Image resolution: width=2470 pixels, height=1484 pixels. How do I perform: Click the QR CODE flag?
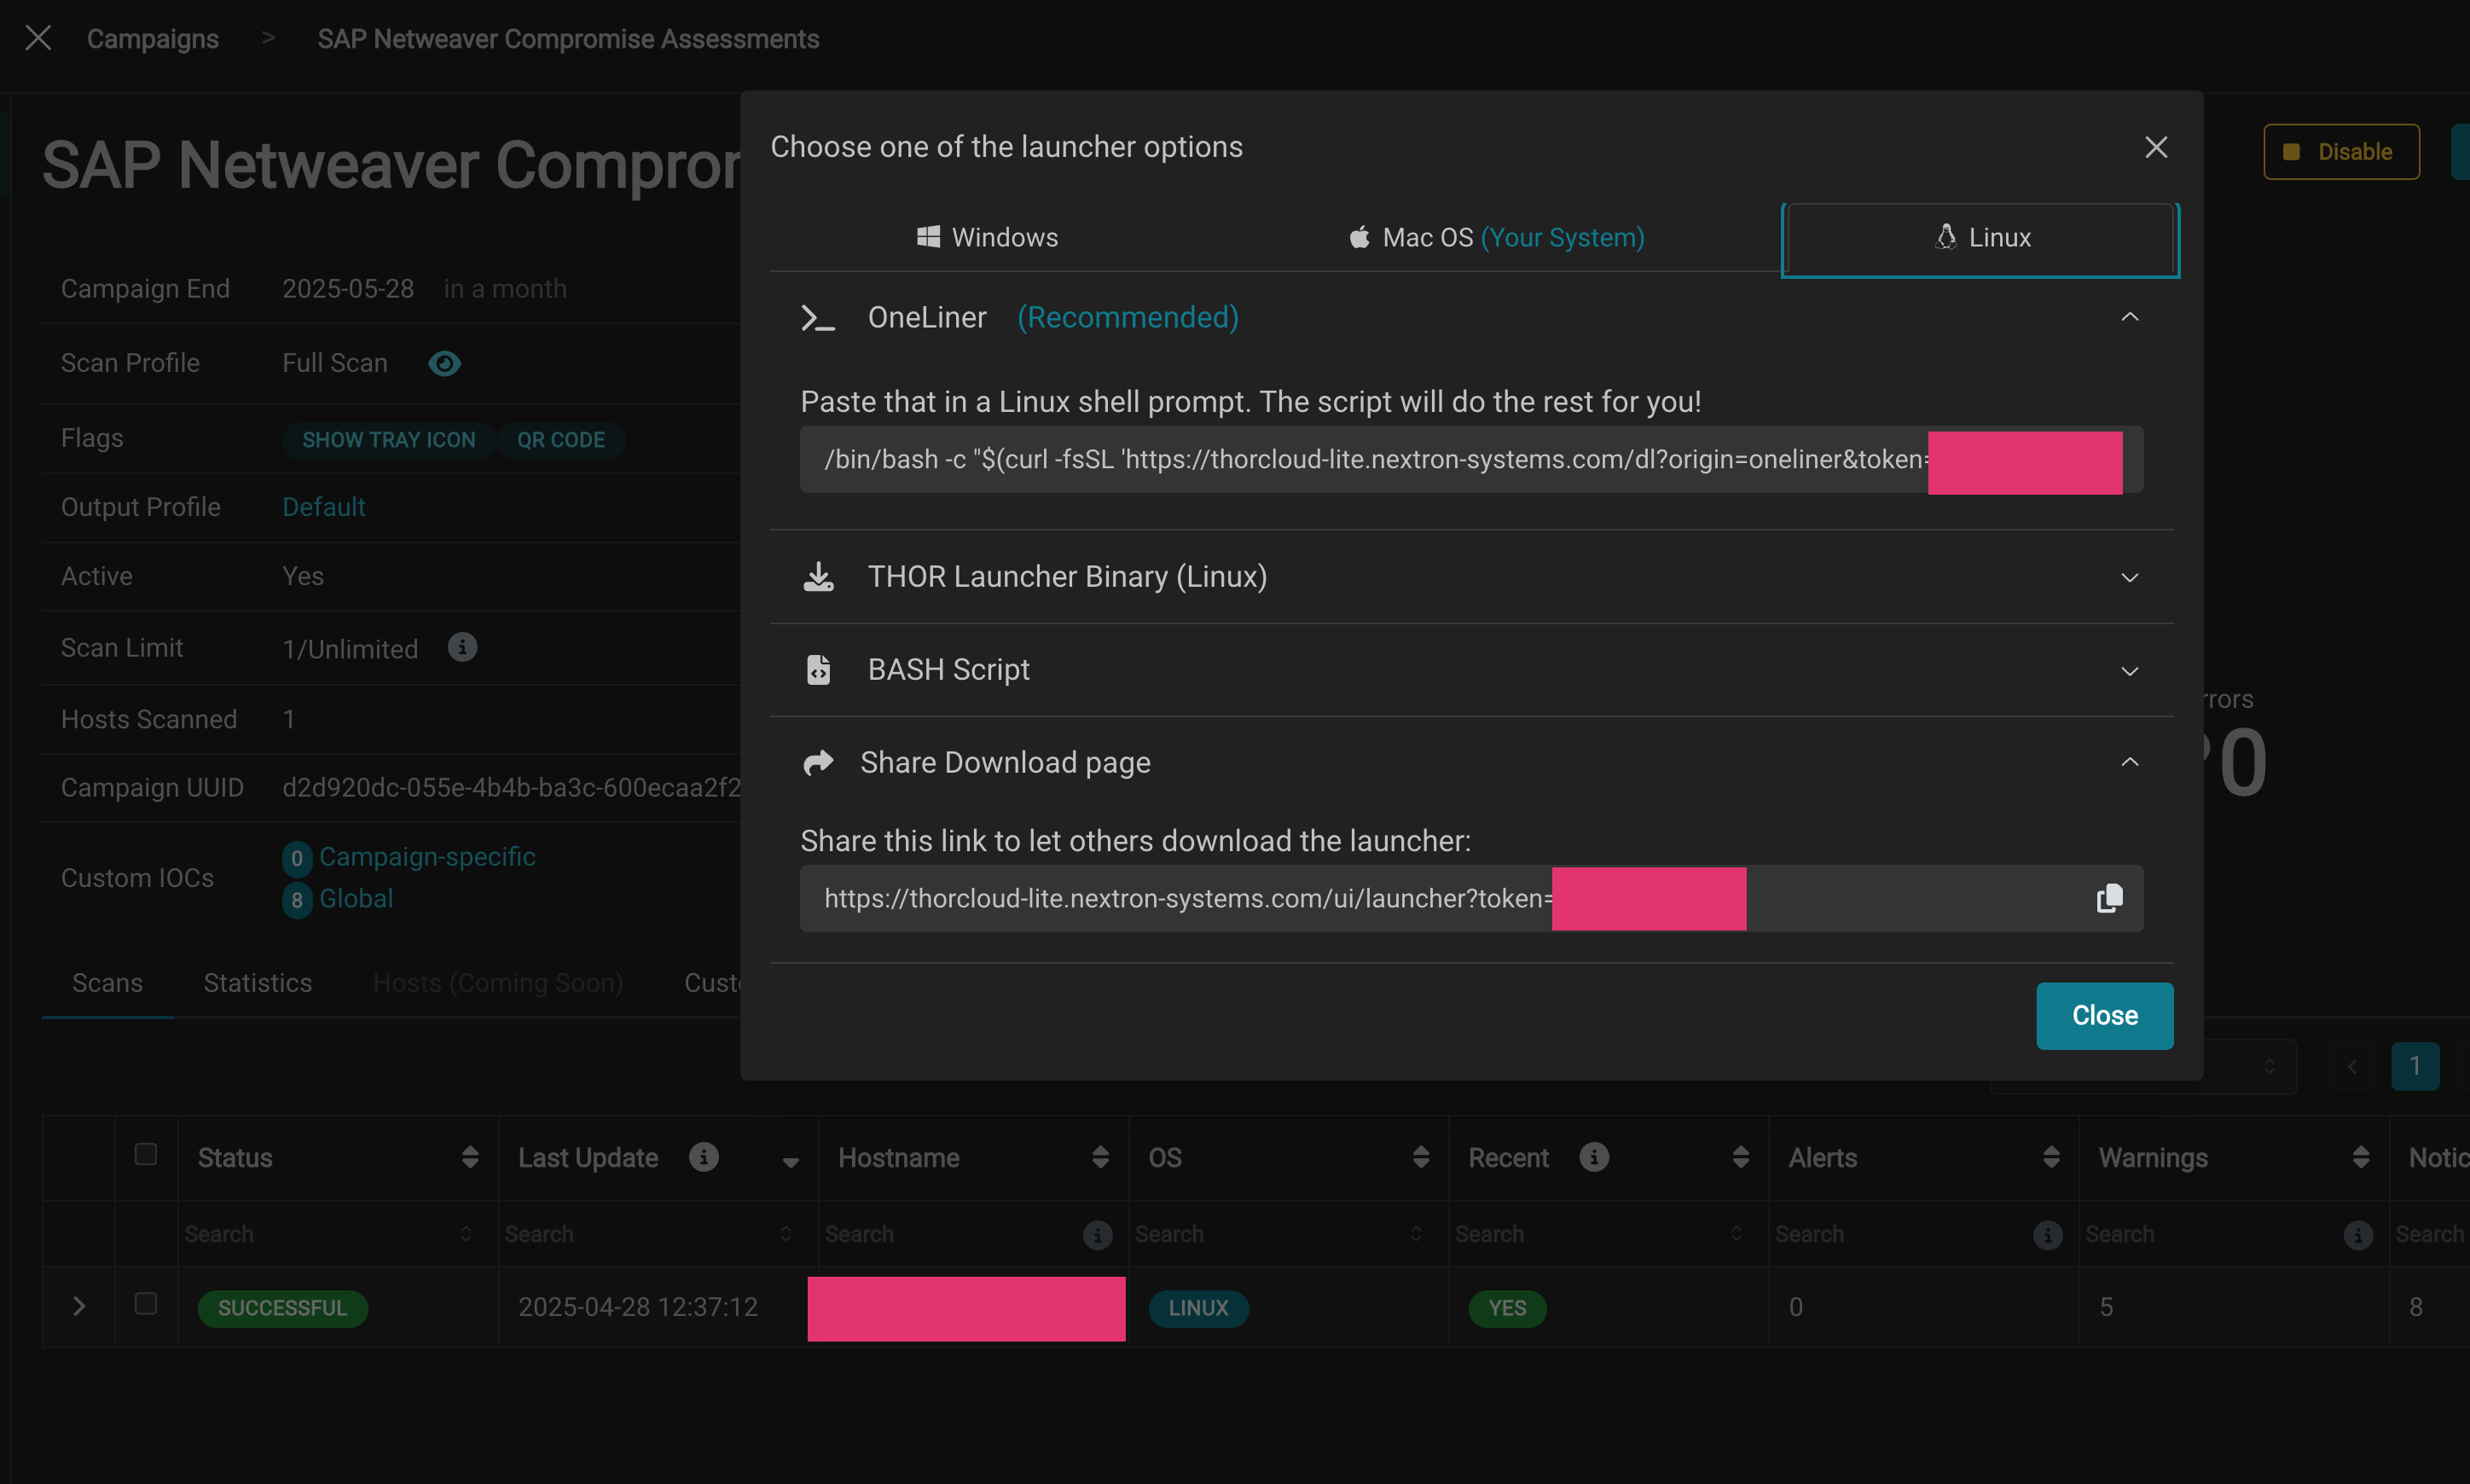pyautogui.click(x=561, y=440)
